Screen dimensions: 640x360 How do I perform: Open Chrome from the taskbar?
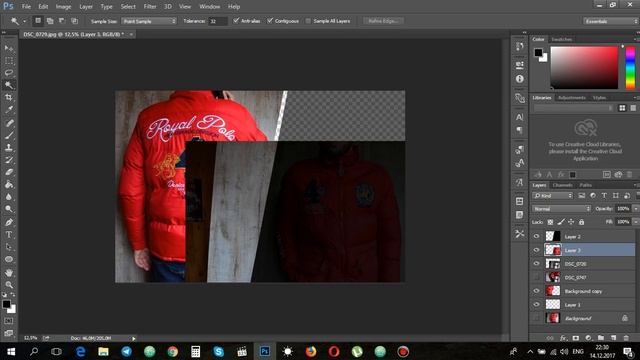[x=172, y=351]
